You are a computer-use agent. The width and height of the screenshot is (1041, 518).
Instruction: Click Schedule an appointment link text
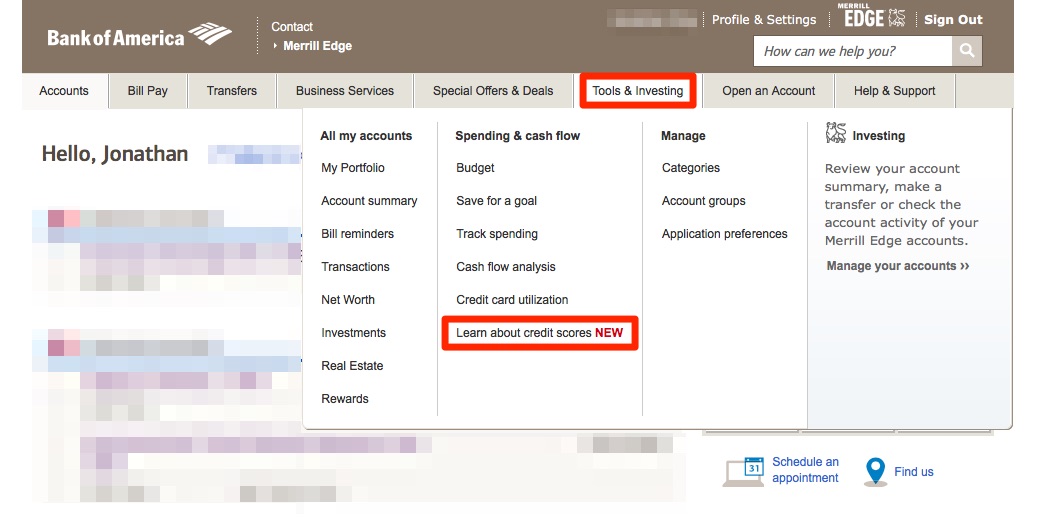805,470
